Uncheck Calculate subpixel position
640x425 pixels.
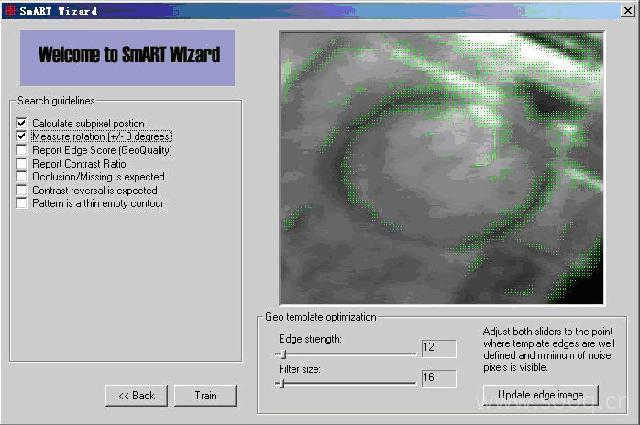22,123
